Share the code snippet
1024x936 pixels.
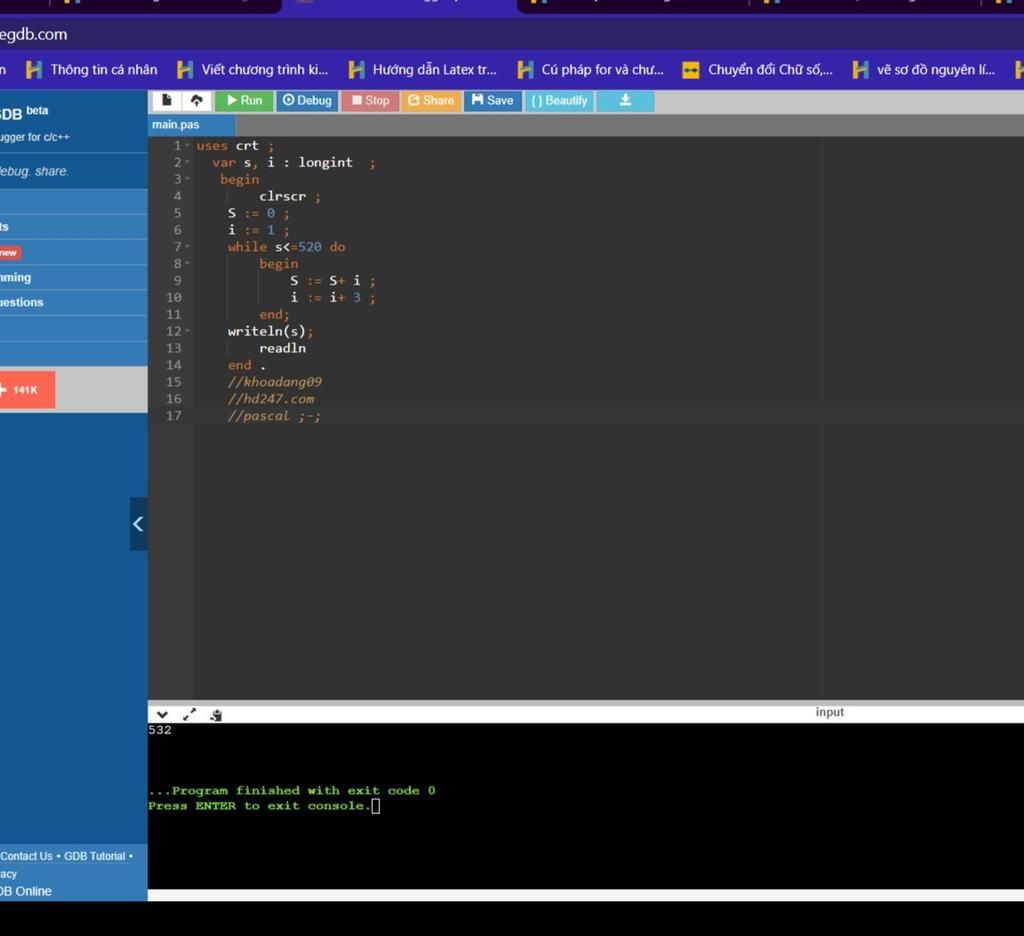(430, 101)
